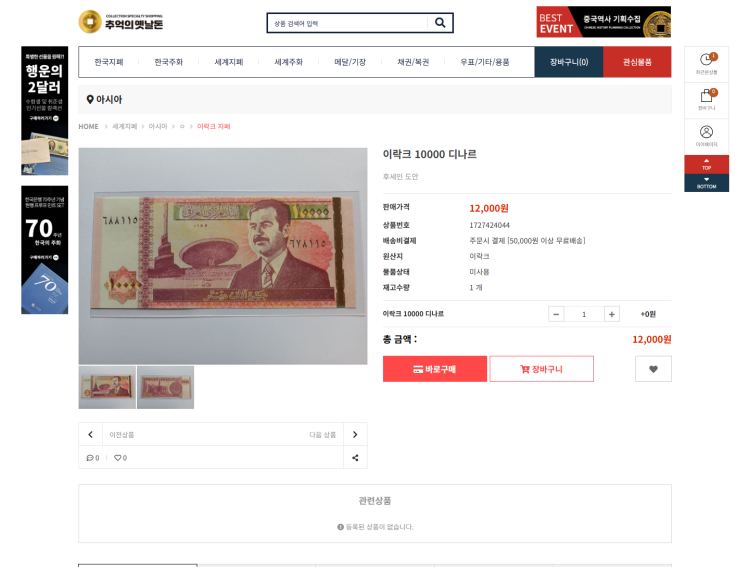750x567 pixels.
Task: Click the search magnifier icon
Action: 440,22
